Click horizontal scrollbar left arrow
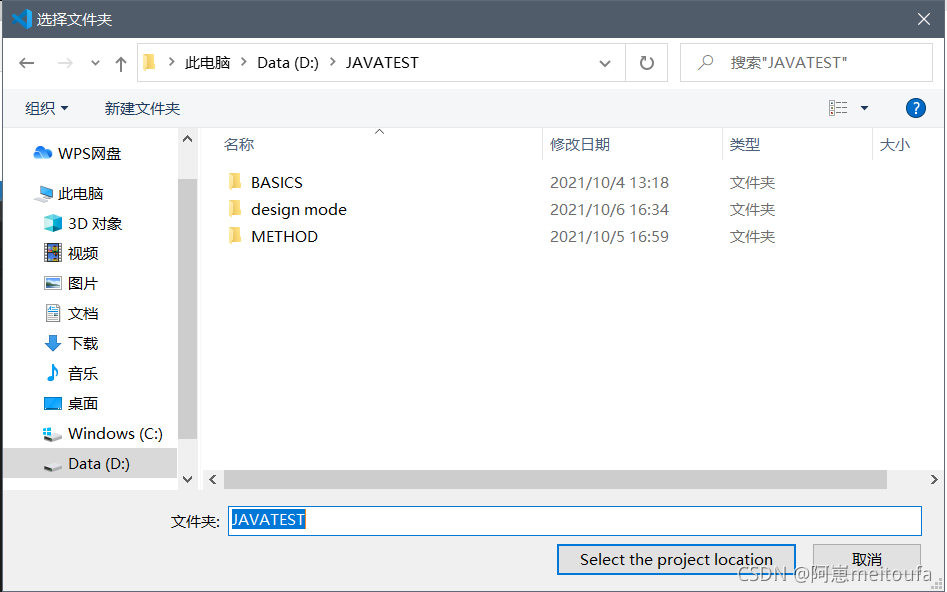Viewport: 947px width, 592px height. tap(213, 480)
